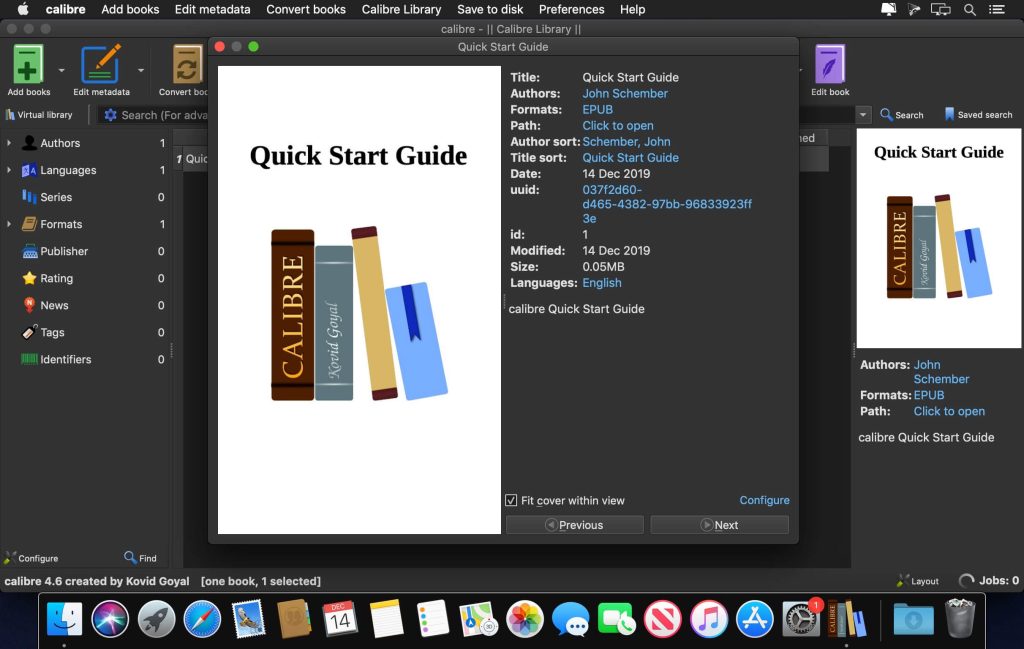Click the Find magnifier at bottom left
The image size is (1024, 649).
click(x=131, y=557)
